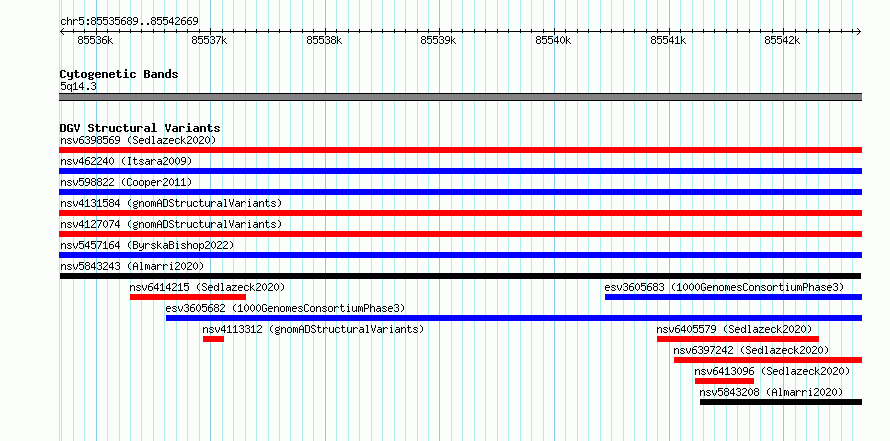Image resolution: width=890 pixels, height=441 pixels.
Task: Click the 85541k ruler tick label
Action: pos(668,40)
